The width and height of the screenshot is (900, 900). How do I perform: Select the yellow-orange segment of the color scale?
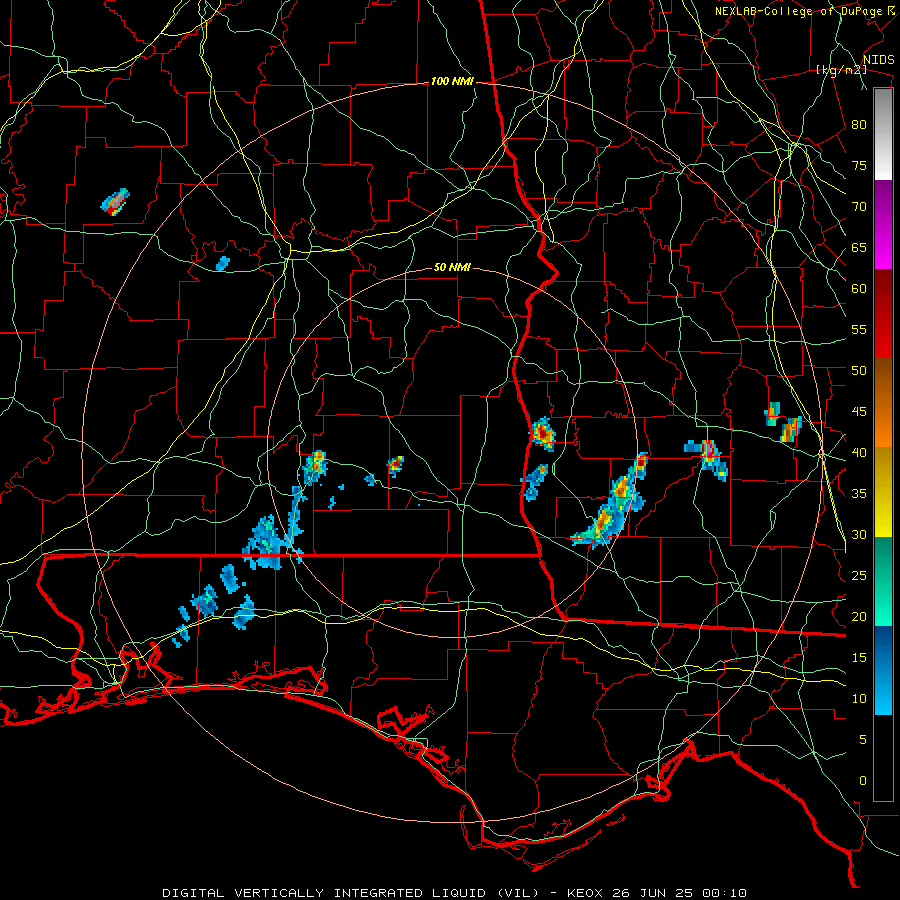(x=883, y=492)
